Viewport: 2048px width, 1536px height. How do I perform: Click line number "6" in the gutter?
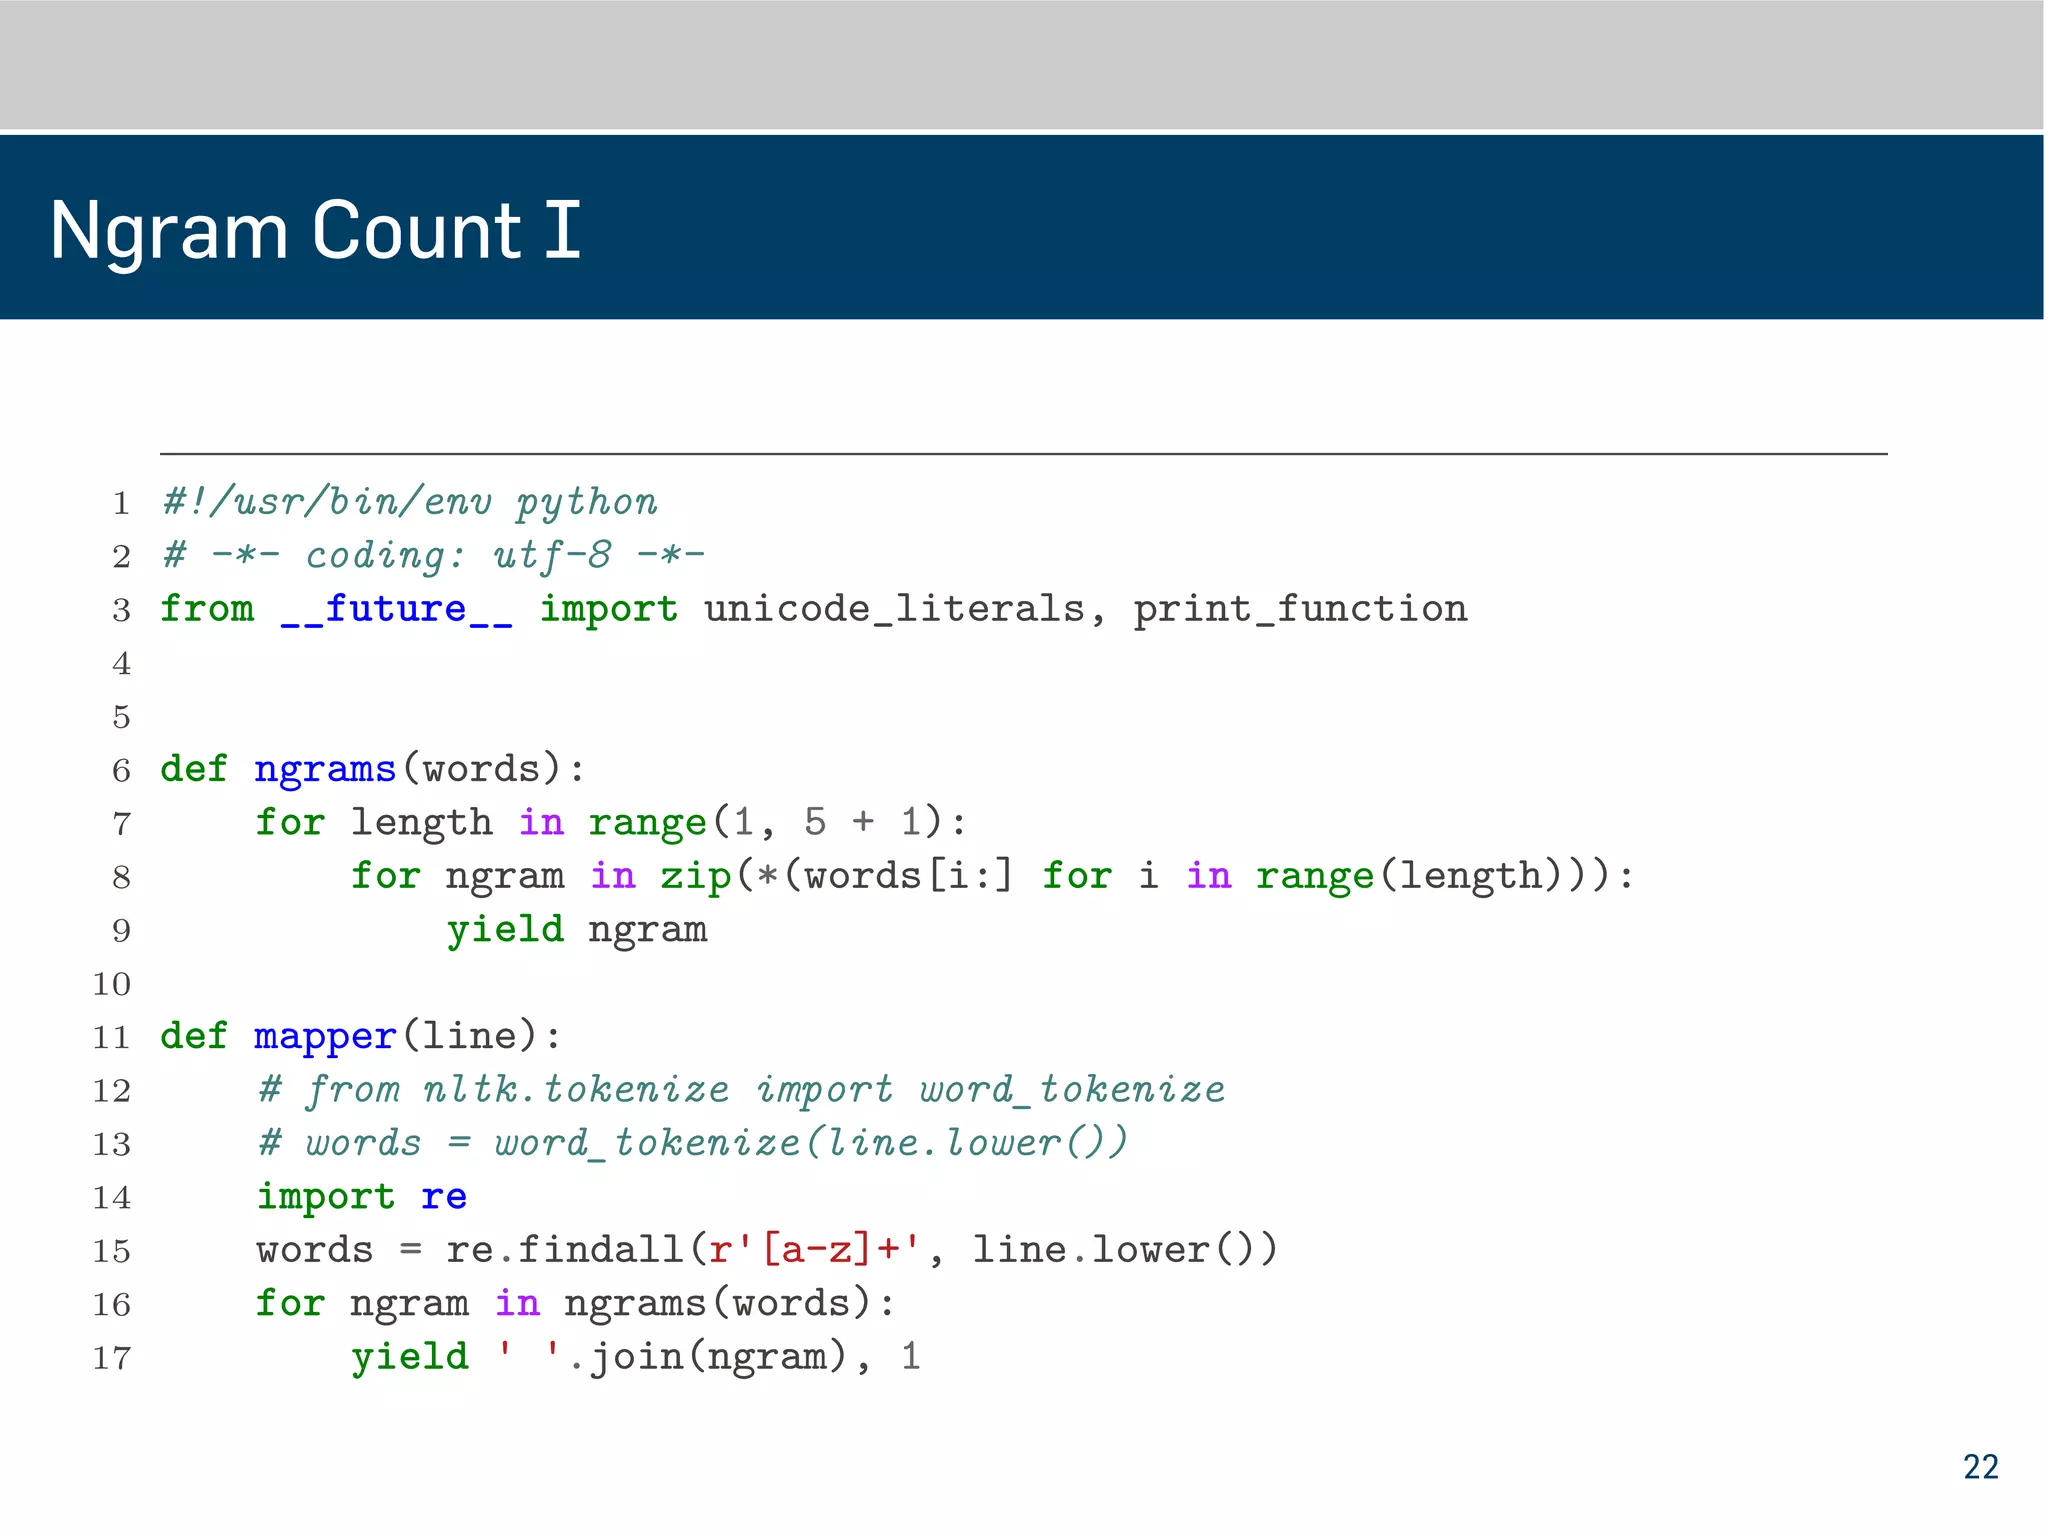tap(121, 770)
